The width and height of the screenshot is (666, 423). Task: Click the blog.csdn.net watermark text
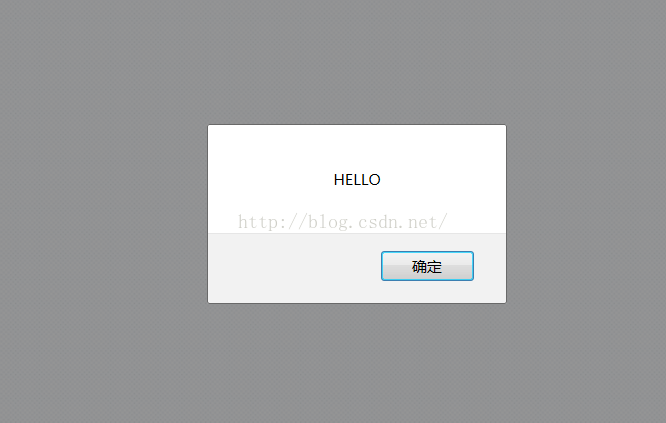(x=342, y=222)
